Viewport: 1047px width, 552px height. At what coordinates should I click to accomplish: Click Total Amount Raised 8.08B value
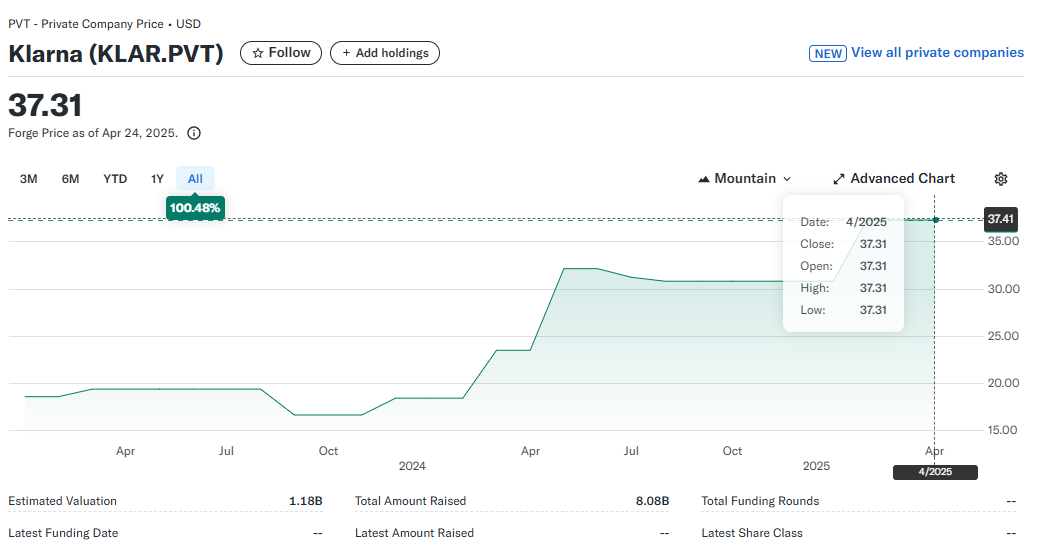tap(652, 501)
